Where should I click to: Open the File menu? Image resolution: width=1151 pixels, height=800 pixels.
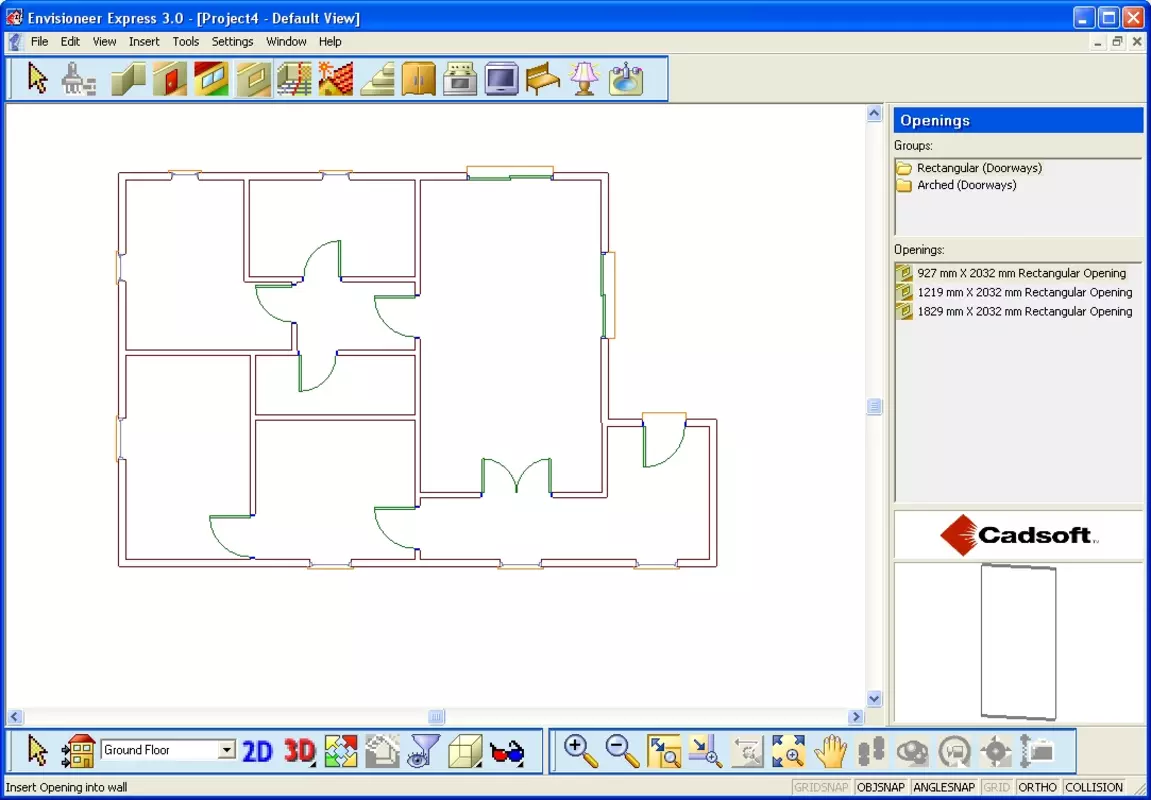click(x=40, y=42)
